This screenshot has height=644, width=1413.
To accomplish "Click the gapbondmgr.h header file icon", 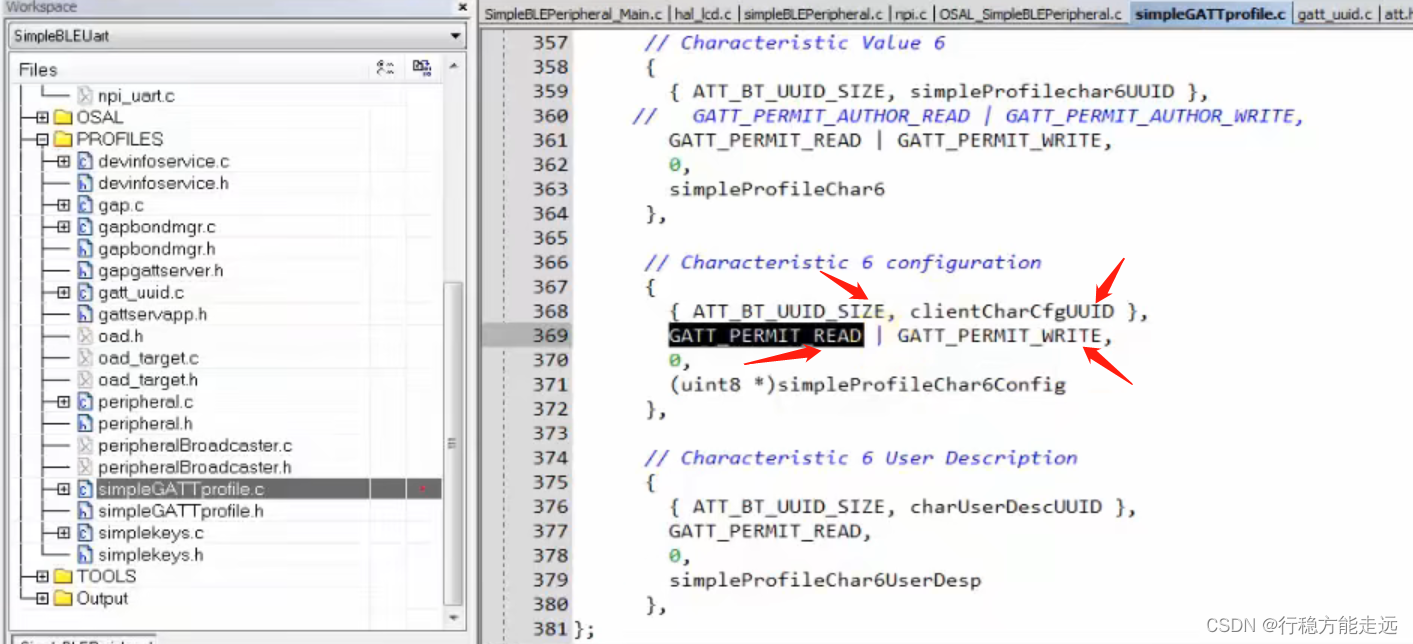I will (85, 248).
